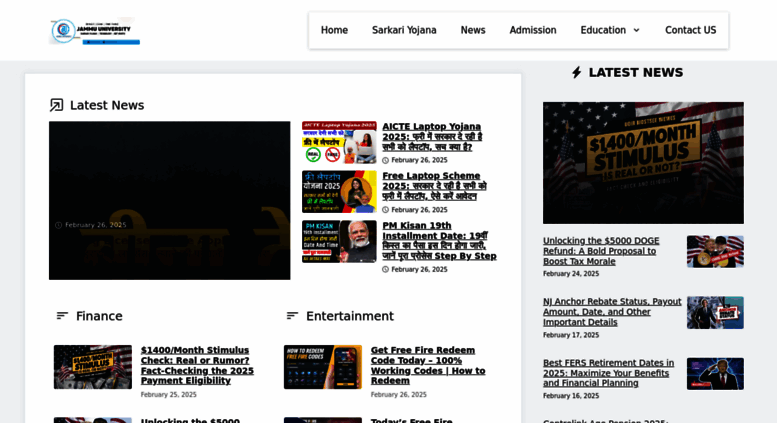Click the February 17, 2025 date in sidebar

click(571, 335)
